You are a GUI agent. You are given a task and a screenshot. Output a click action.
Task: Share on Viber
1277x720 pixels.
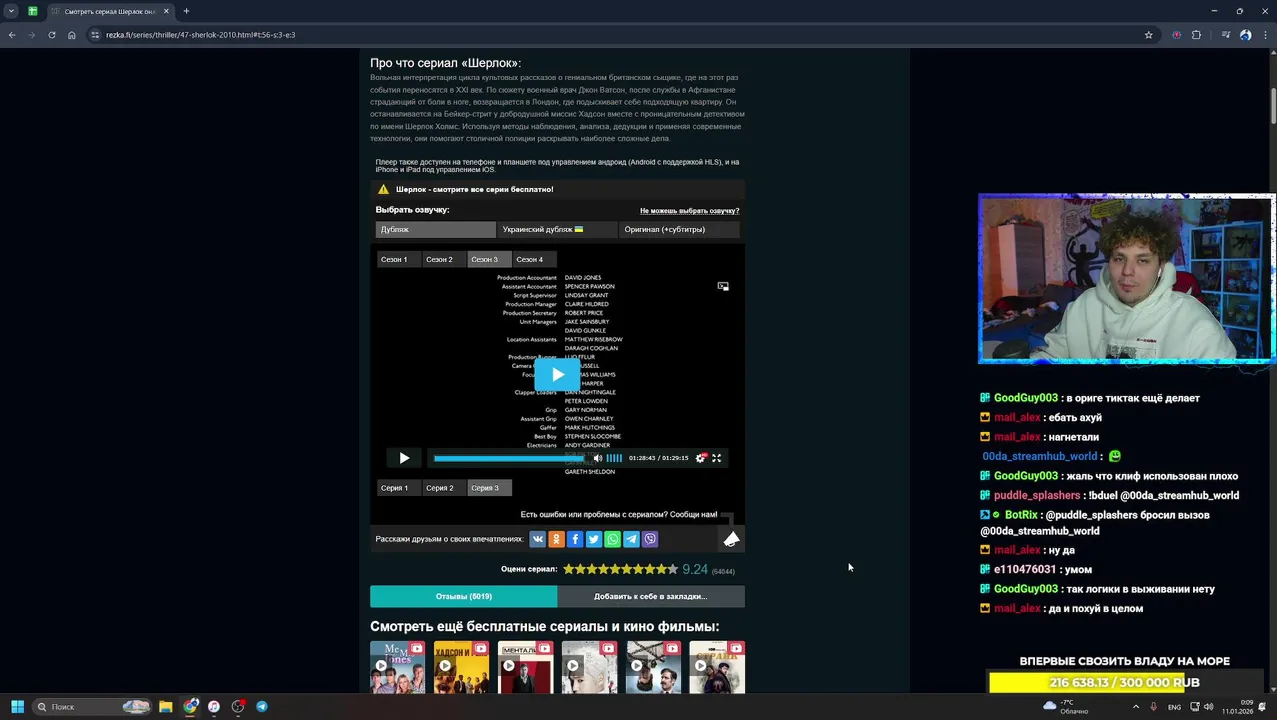tap(650, 539)
